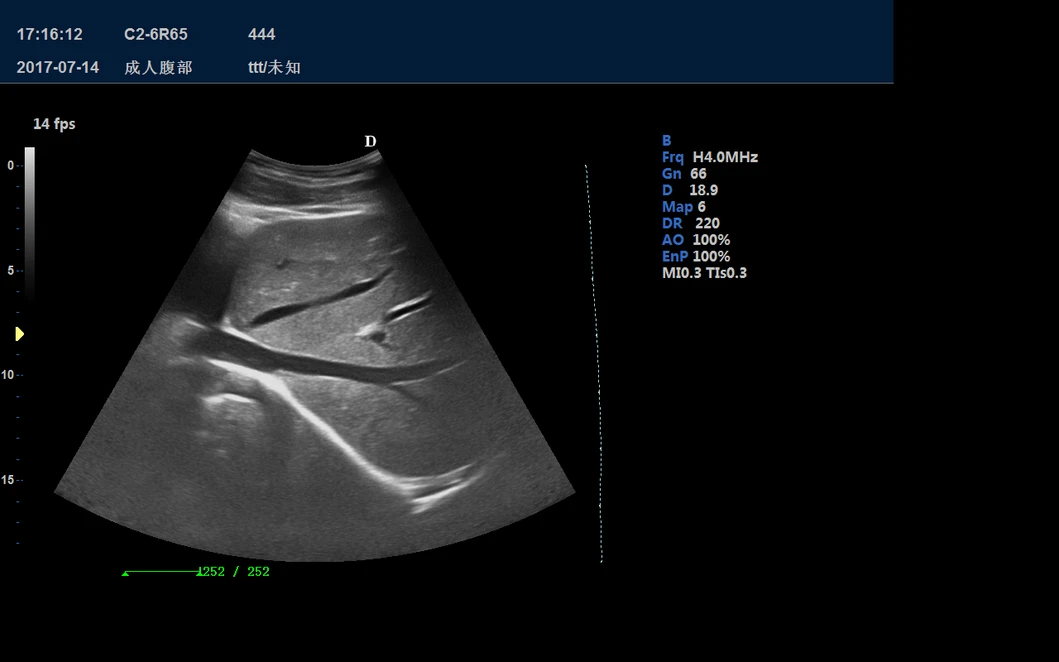The height and width of the screenshot is (662, 1059).
Task: Select the B-mode label in parameter panel
Action: [665, 140]
